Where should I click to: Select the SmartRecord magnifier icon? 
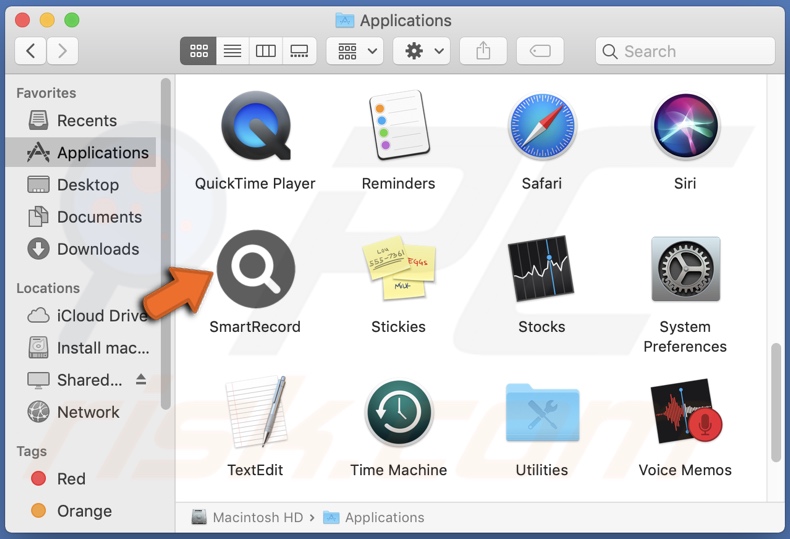(255, 269)
